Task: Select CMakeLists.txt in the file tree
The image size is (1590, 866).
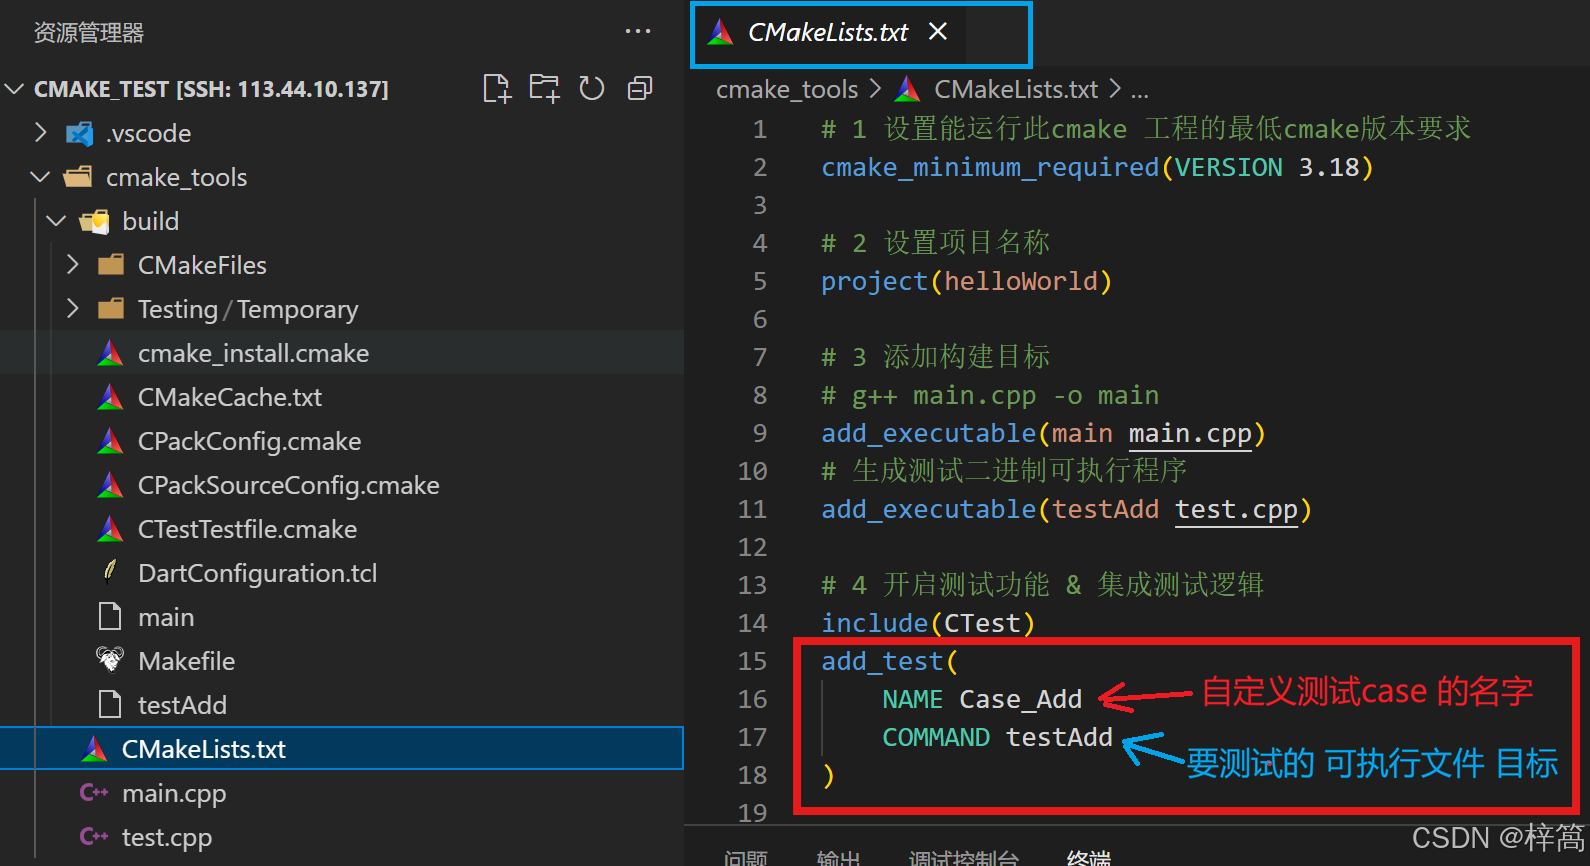Action: tap(342, 749)
